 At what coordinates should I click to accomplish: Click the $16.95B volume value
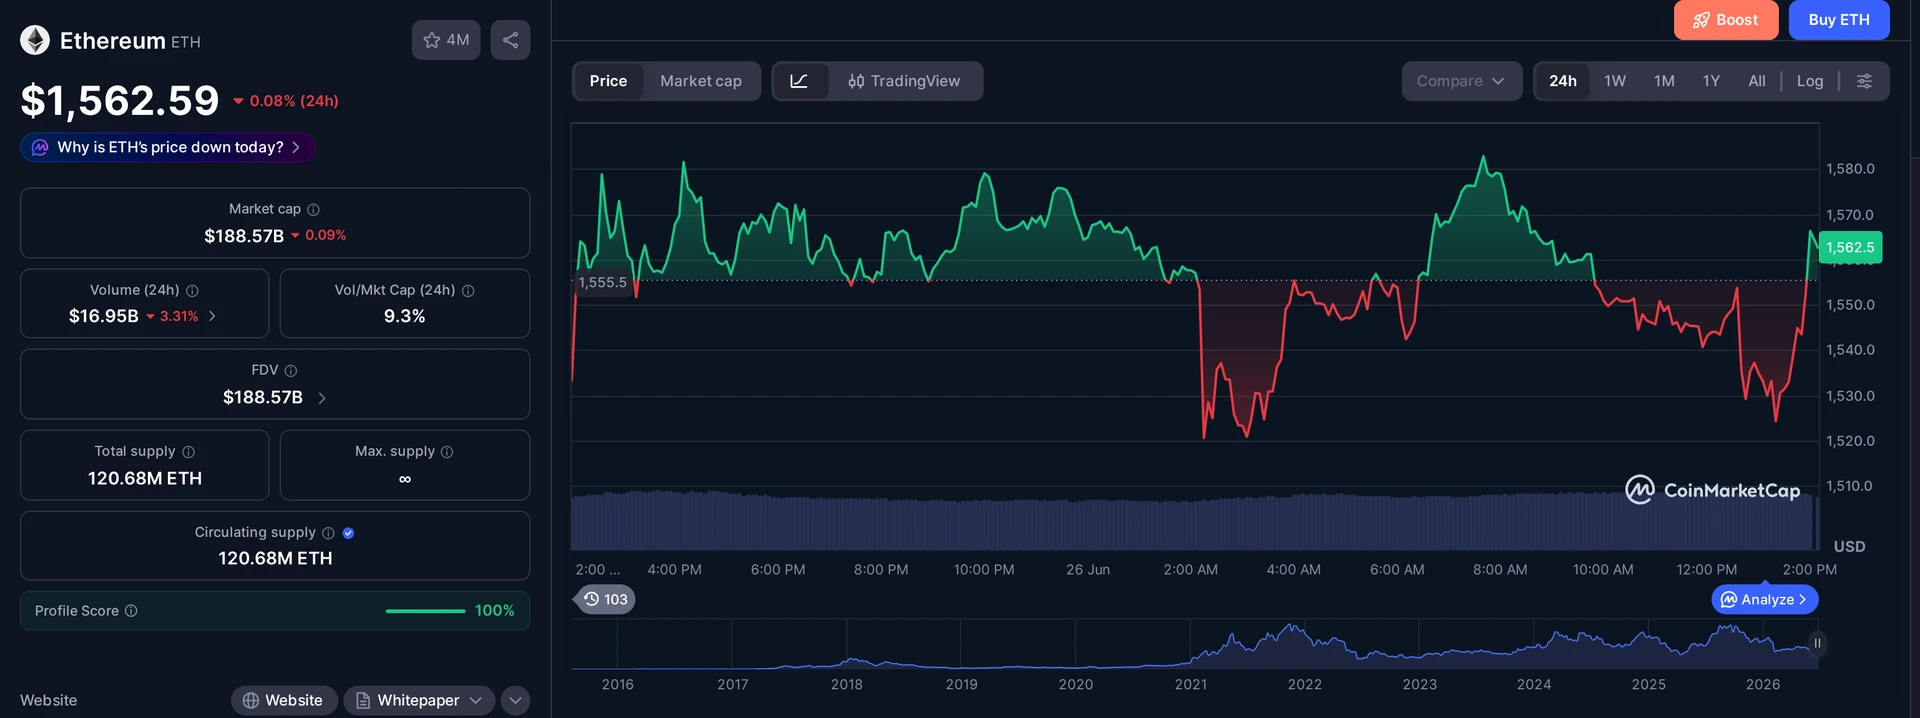click(103, 316)
